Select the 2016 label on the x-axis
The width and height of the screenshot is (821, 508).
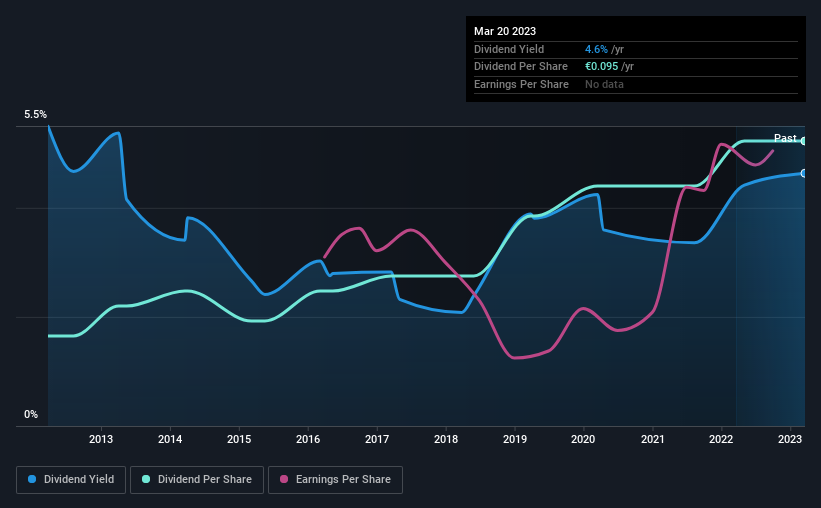click(308, 439)
